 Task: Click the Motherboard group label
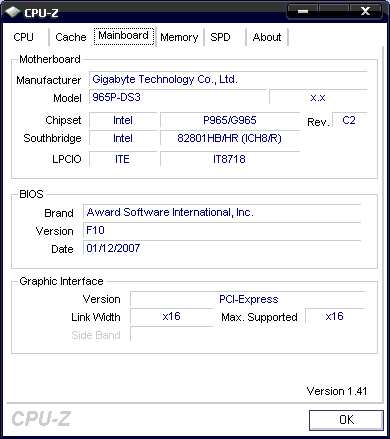click(50, 59)
